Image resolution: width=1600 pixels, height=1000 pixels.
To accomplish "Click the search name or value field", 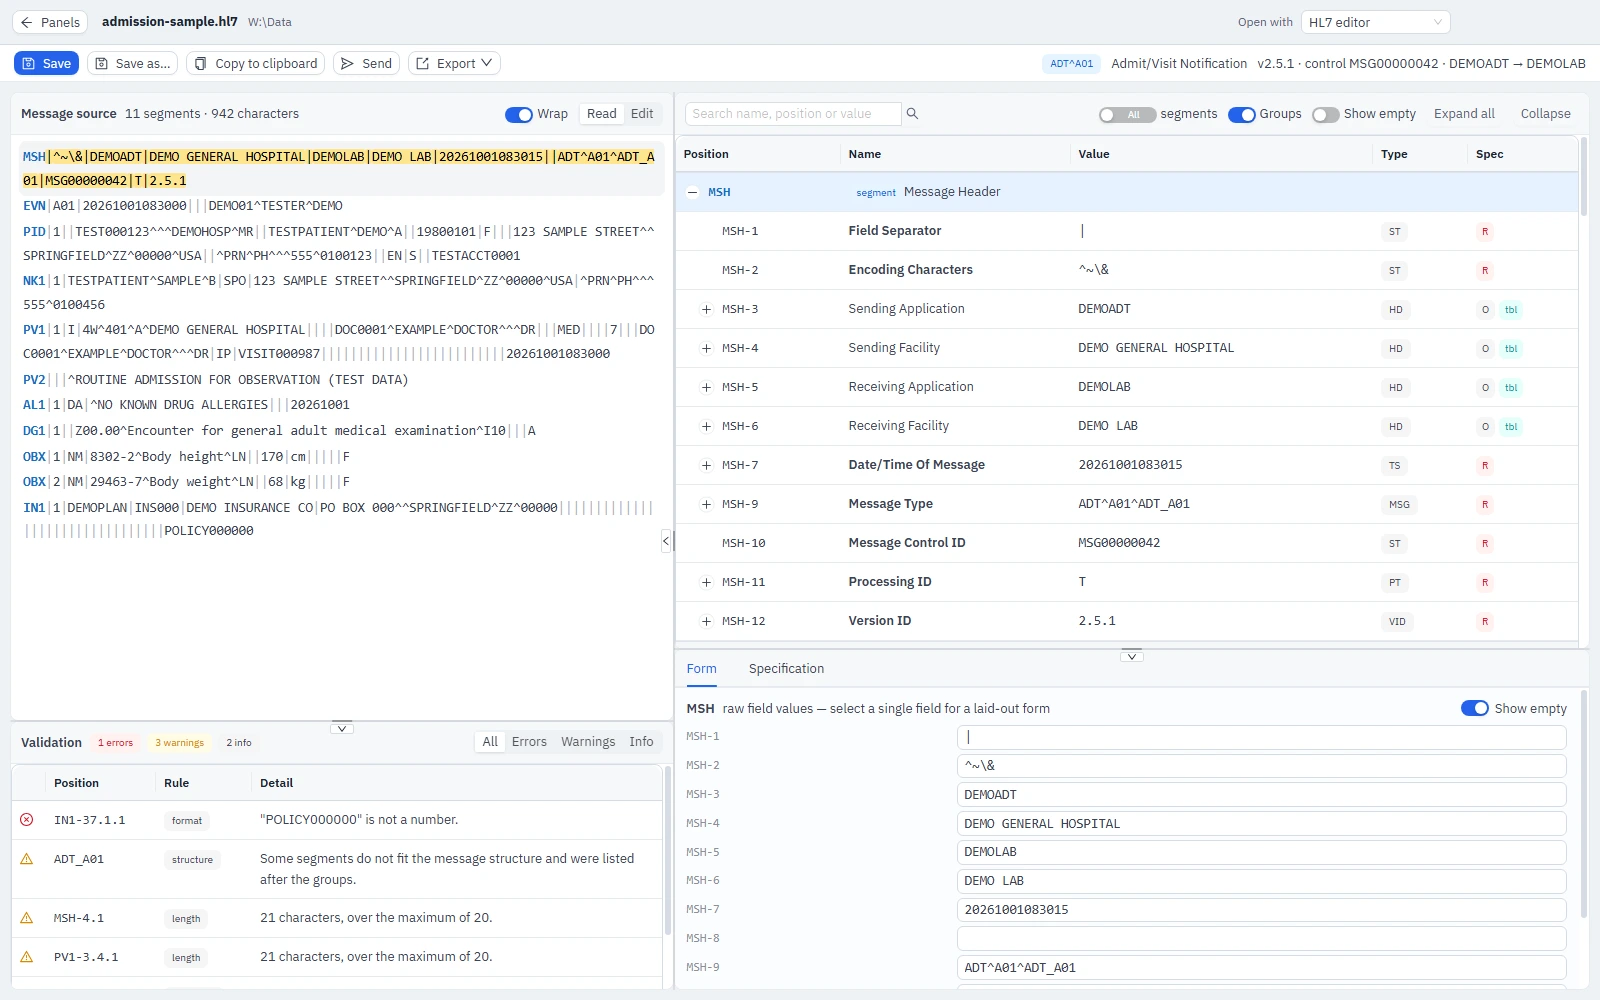I will [793, 114].
